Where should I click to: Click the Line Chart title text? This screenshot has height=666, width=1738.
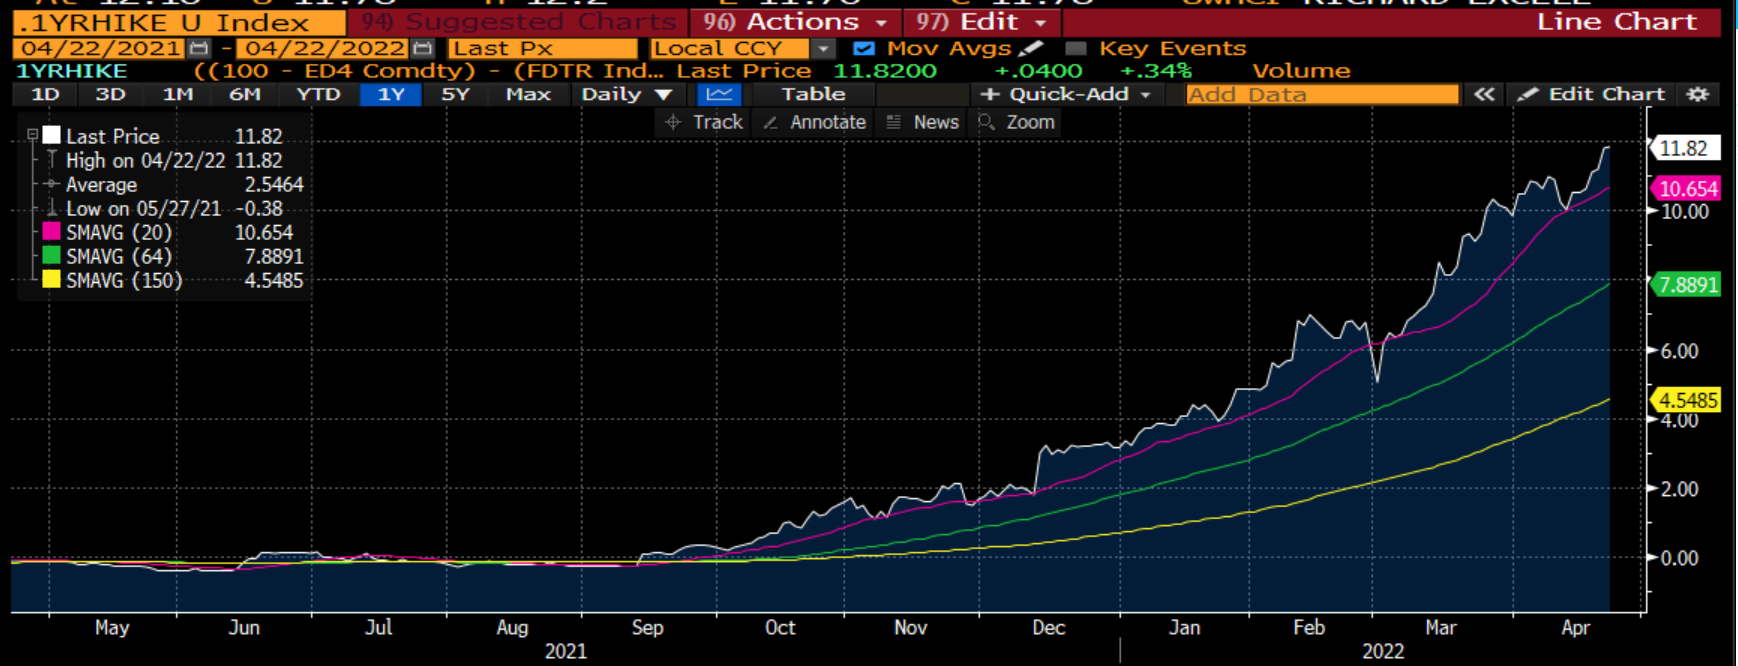pyautogui.click(x=1616, y=22)
